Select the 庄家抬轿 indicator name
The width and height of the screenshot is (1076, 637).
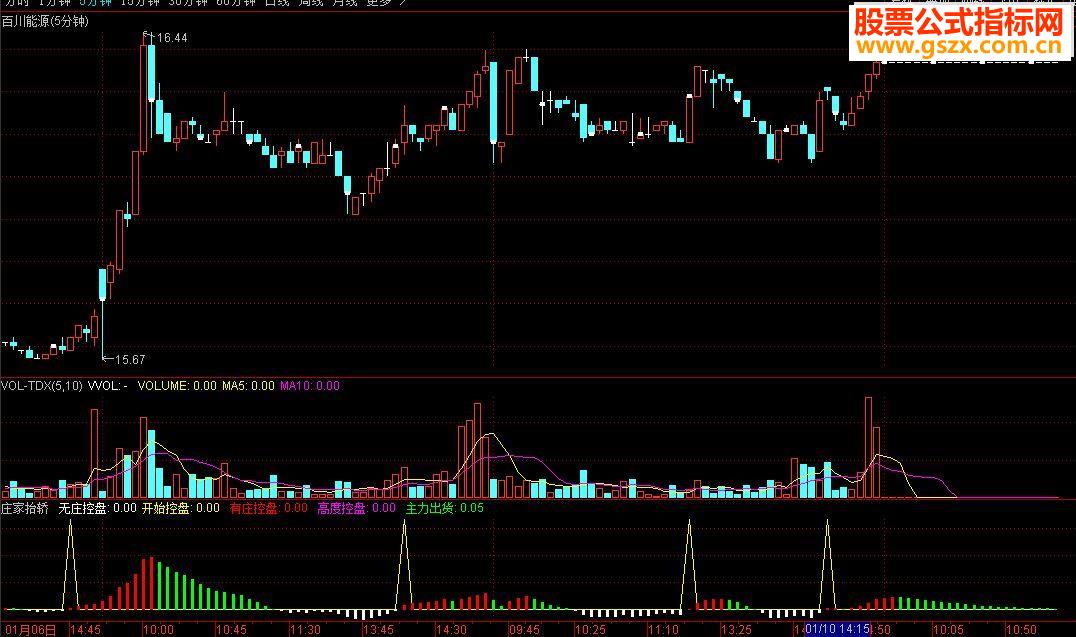pyautogui.click(x=25, y=508)
